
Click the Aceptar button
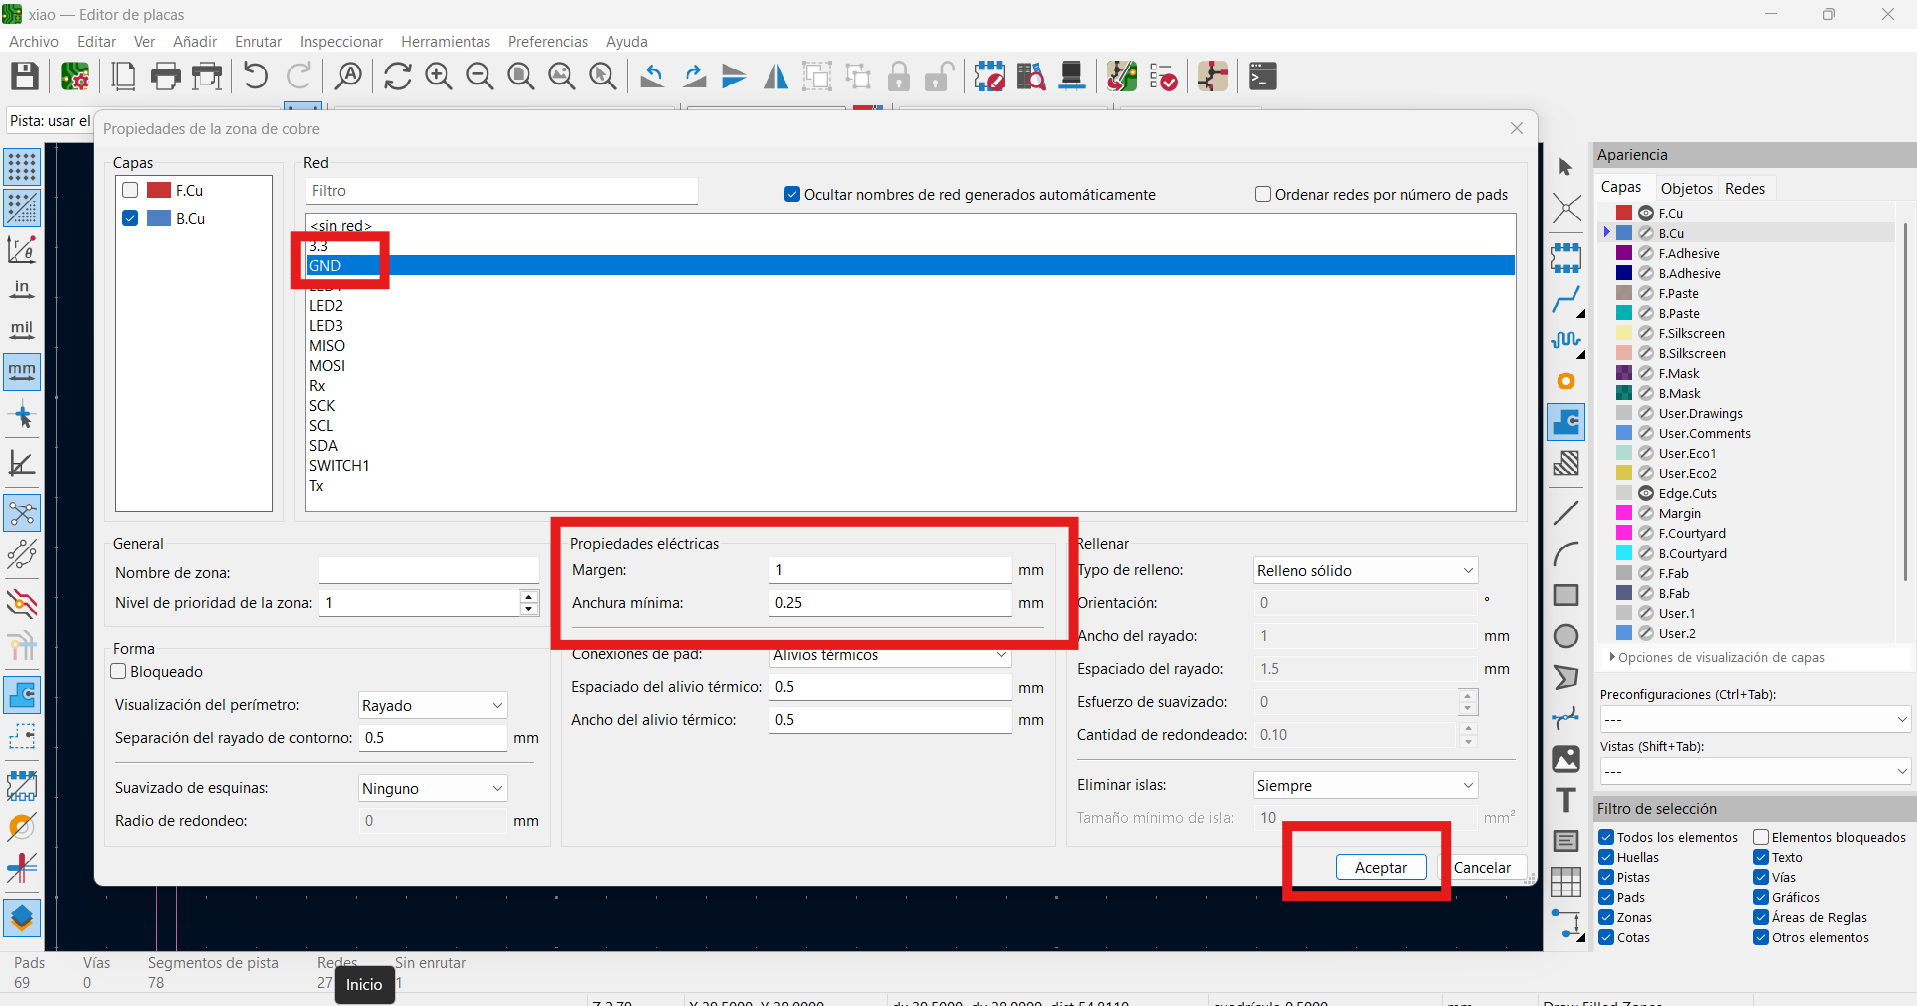(x=1381, y=867)
